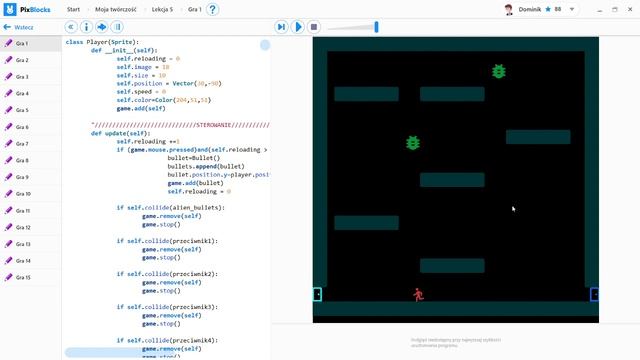Screen dimensions: 640x360
Task: Click the STEROWANIE comment line
Action: pos(180,125)
